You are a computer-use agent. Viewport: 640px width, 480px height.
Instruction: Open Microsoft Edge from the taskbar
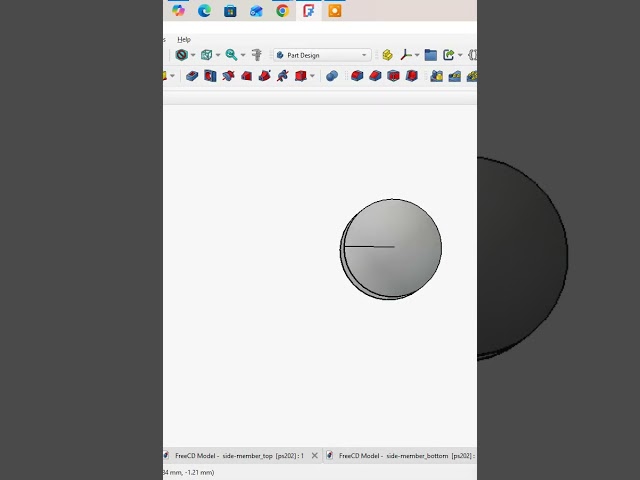(x=204, y=11)
